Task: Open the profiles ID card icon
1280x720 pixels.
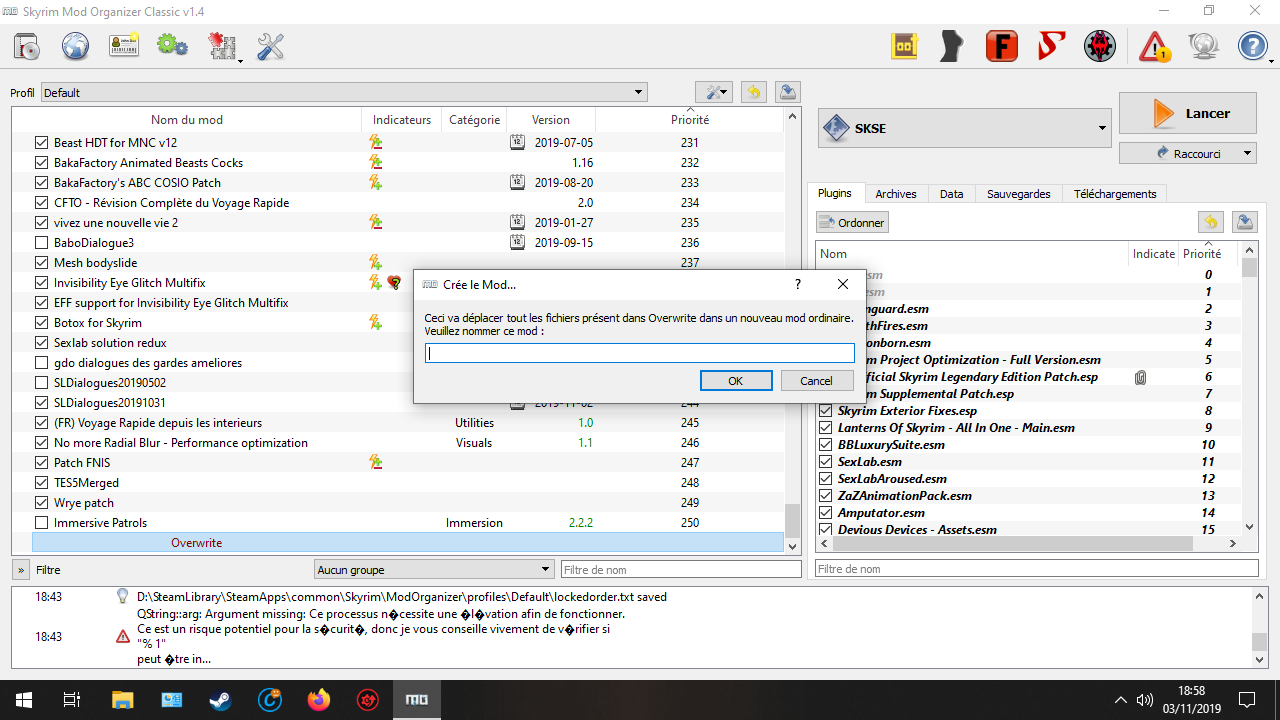Action: pyautogui.click(x=124, y=46)
